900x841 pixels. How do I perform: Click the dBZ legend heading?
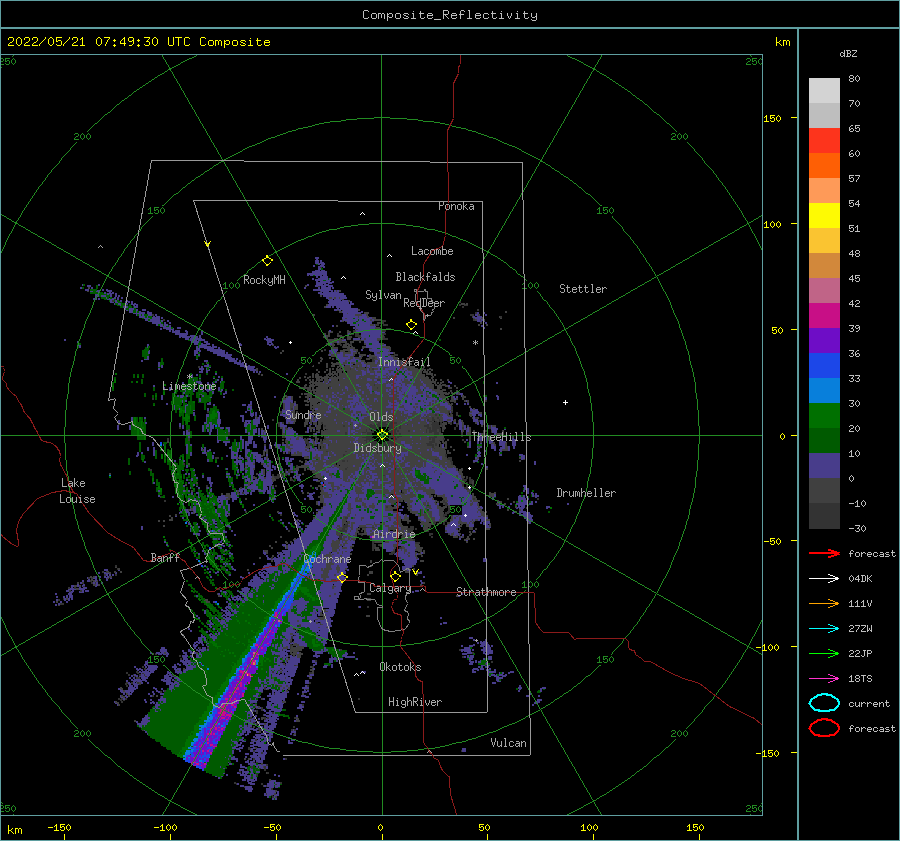click(848, 54)
